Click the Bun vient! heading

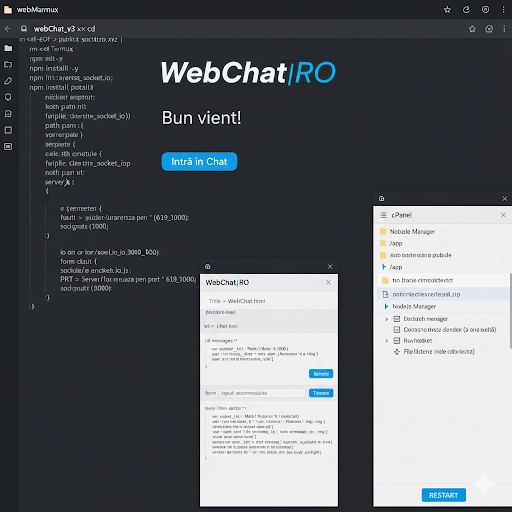click(x=202, y=118)
